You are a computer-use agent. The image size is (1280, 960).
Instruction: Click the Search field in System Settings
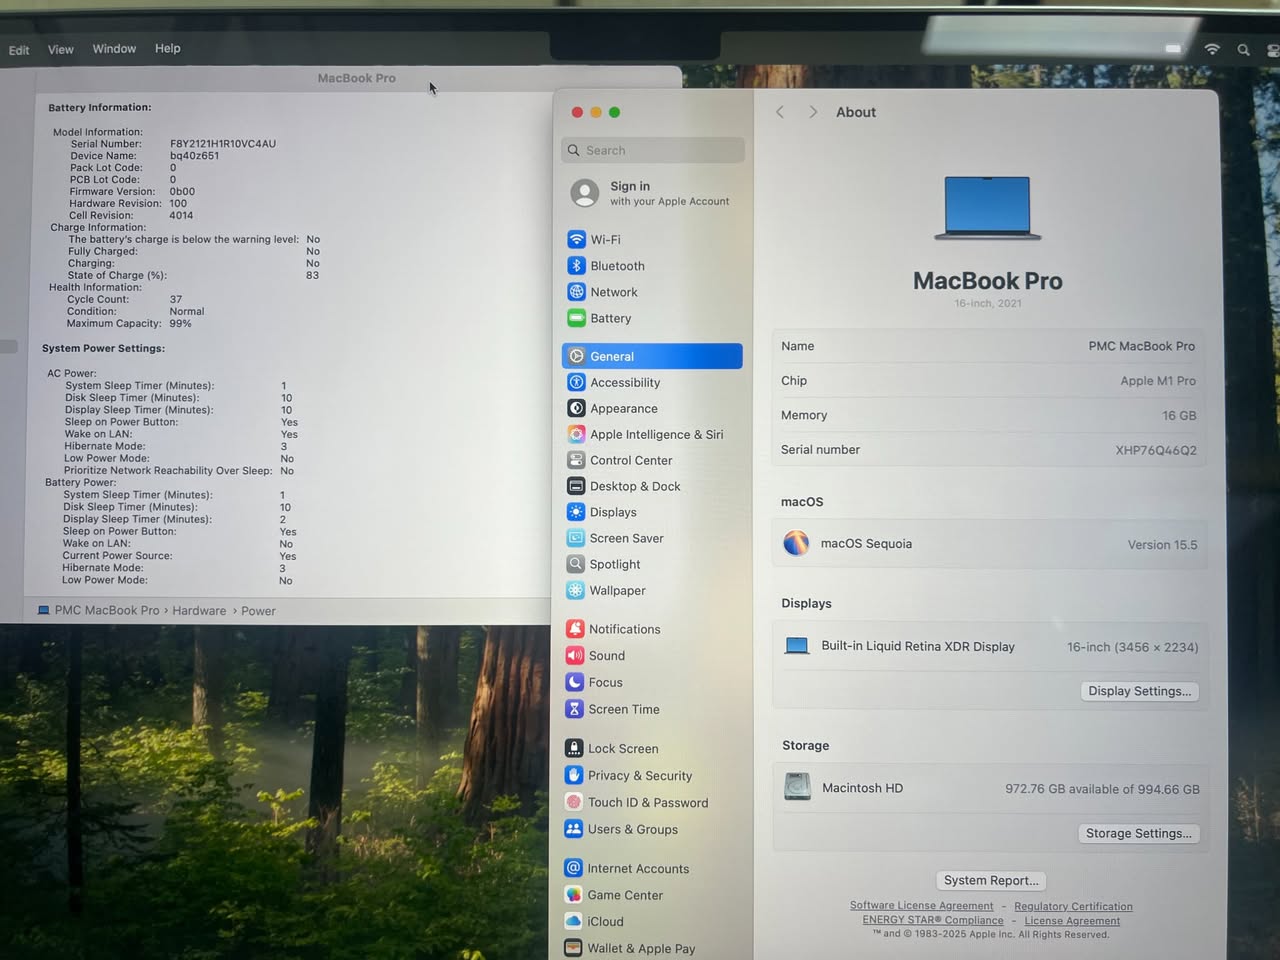[x=653, y=150]
